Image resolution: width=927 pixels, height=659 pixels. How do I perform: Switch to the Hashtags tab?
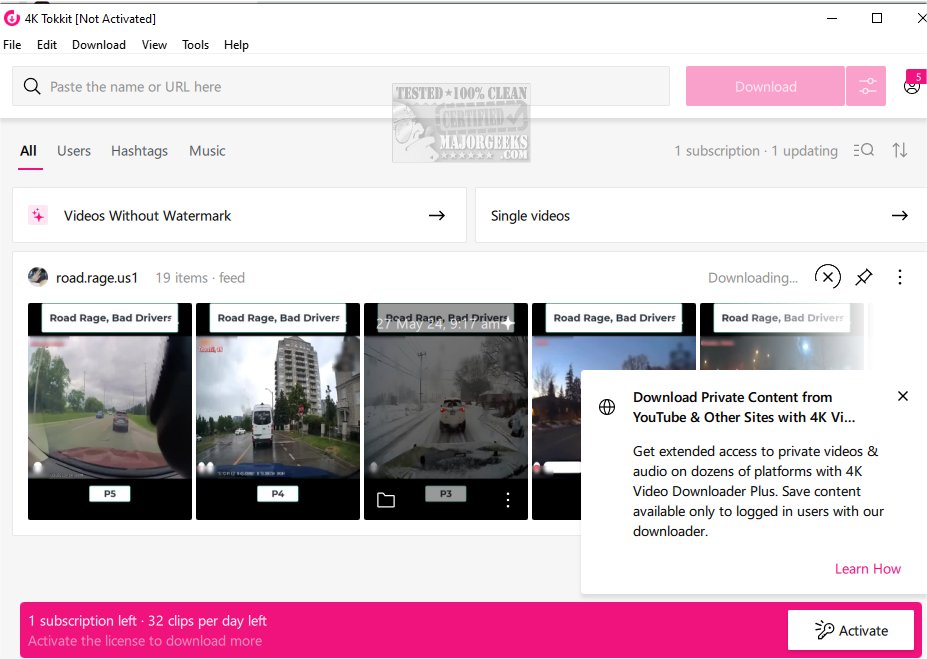pyautogui.click(x=140, y=151)
